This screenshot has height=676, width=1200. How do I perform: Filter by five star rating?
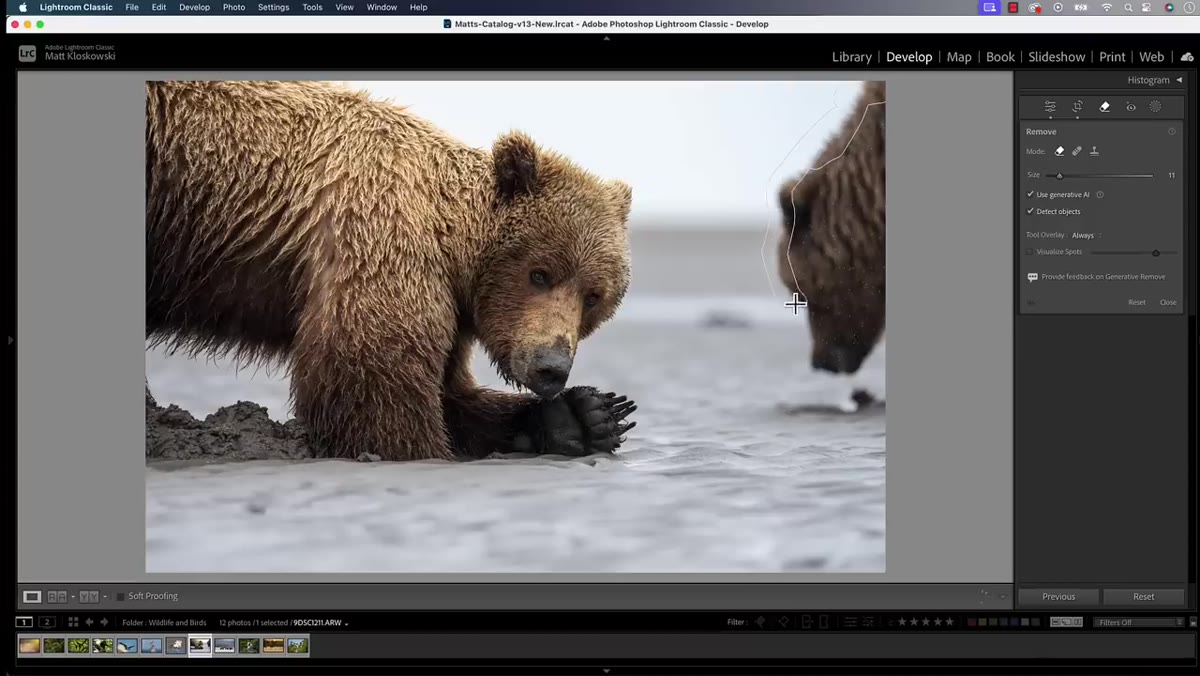point(949,622)
